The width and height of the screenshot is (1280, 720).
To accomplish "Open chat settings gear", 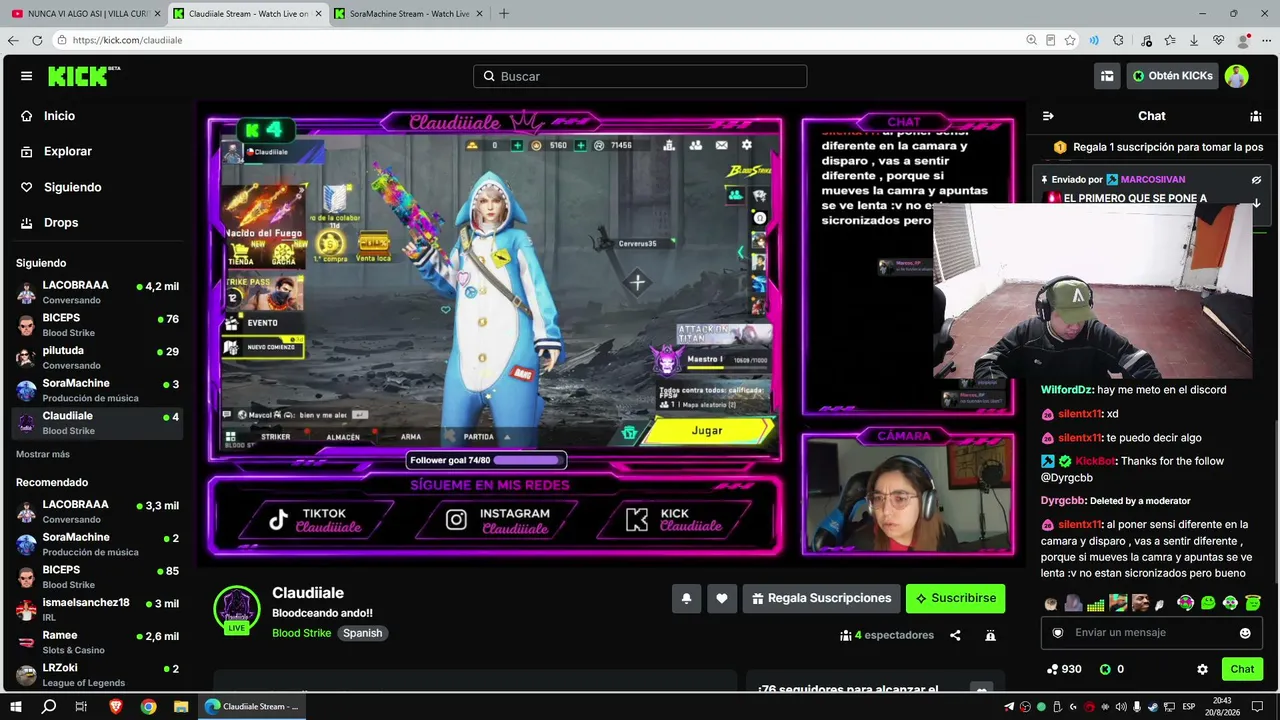I will 1202,669.
